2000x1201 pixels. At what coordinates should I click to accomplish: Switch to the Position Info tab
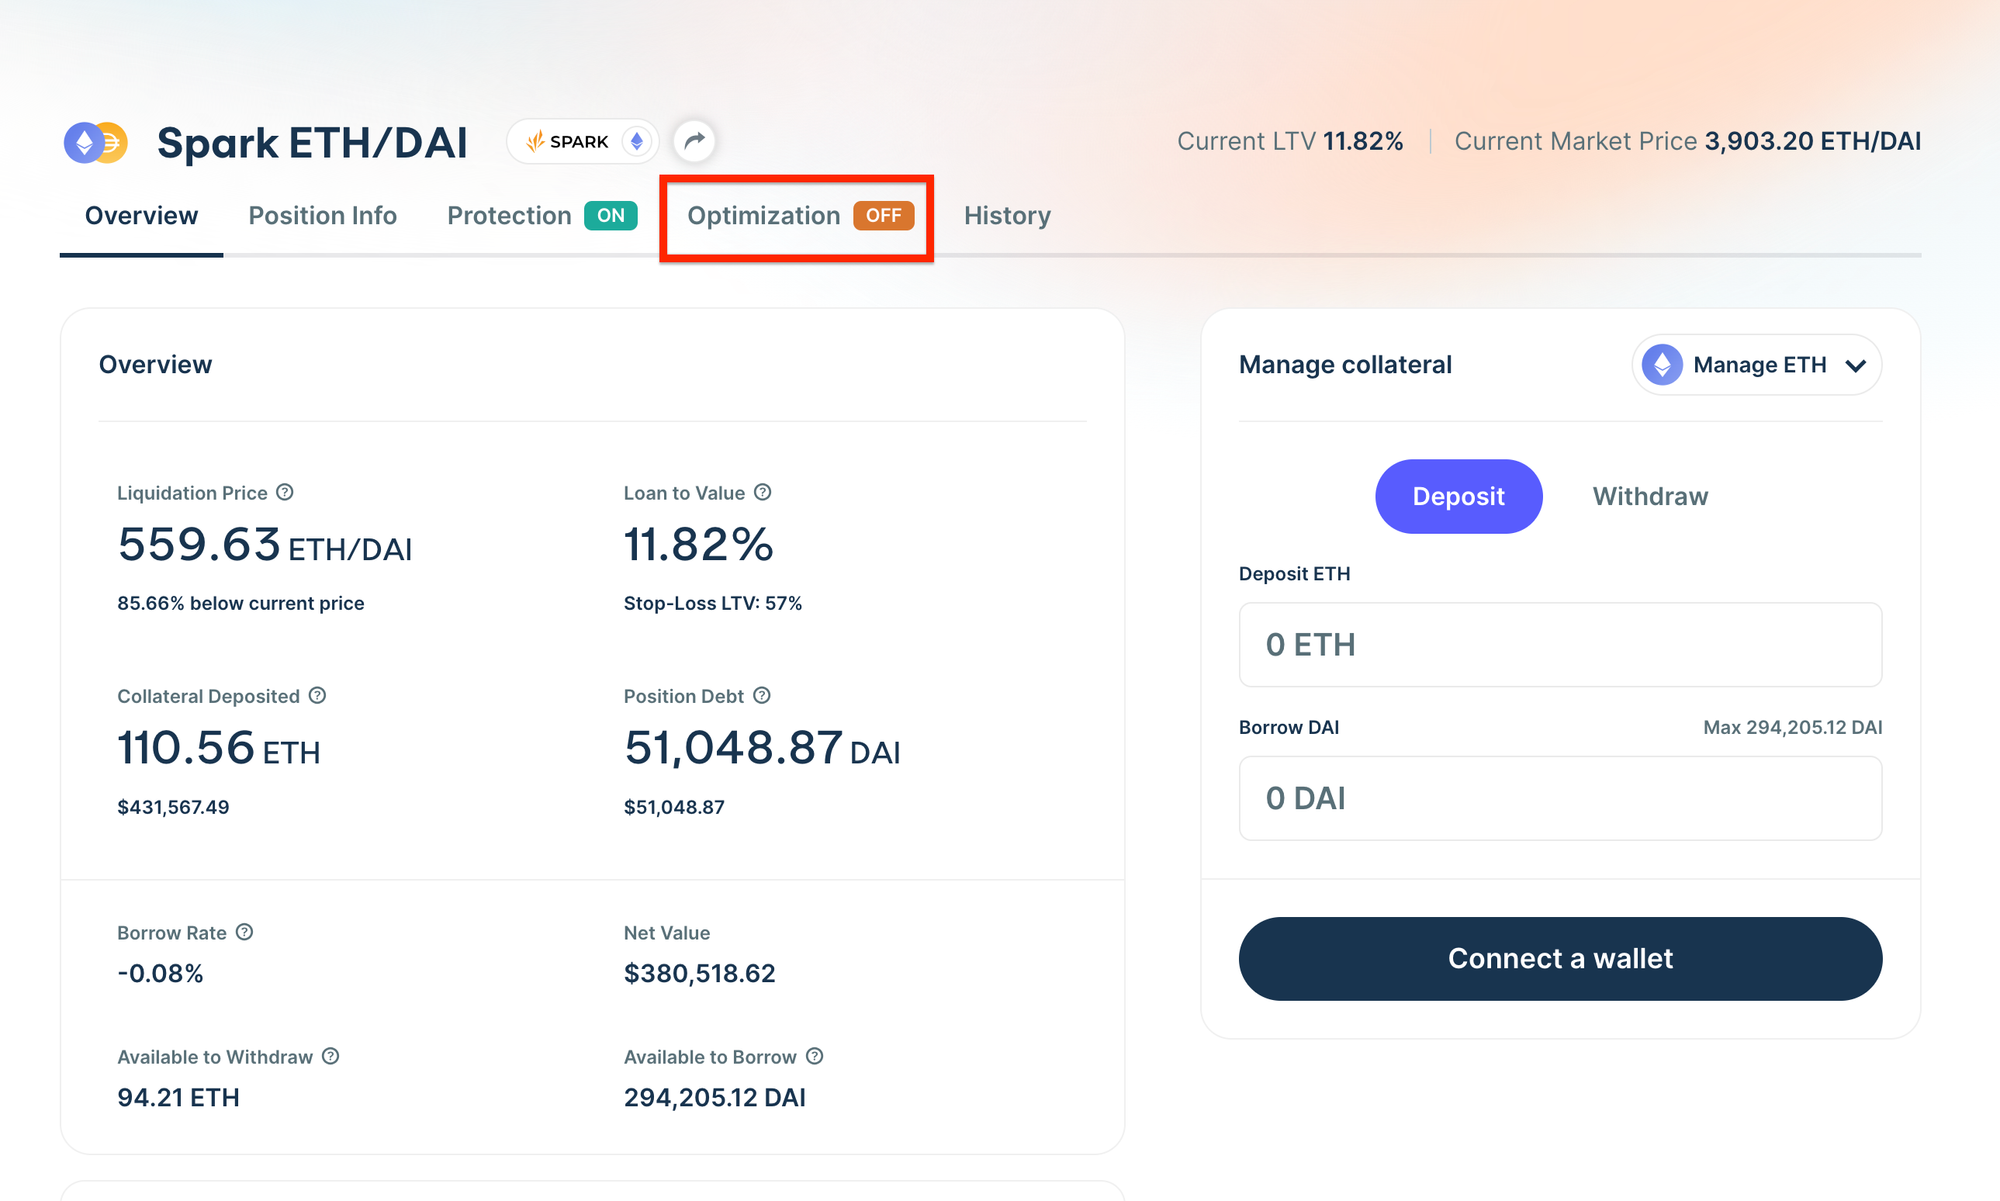point(322,216)
